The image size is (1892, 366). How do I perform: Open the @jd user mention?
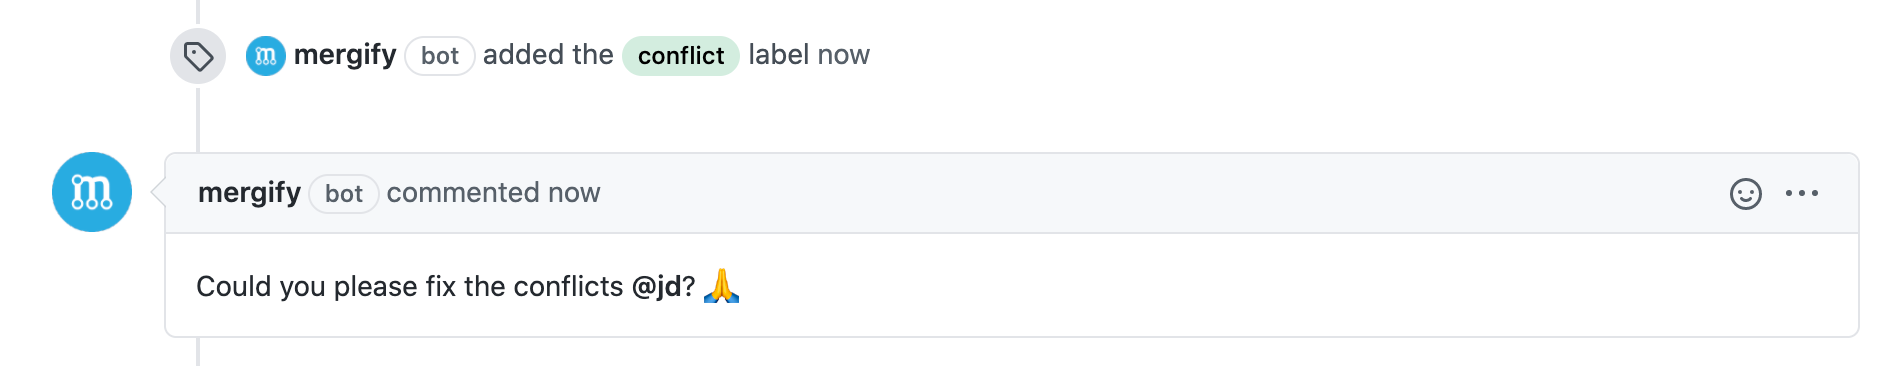(657, 287)
